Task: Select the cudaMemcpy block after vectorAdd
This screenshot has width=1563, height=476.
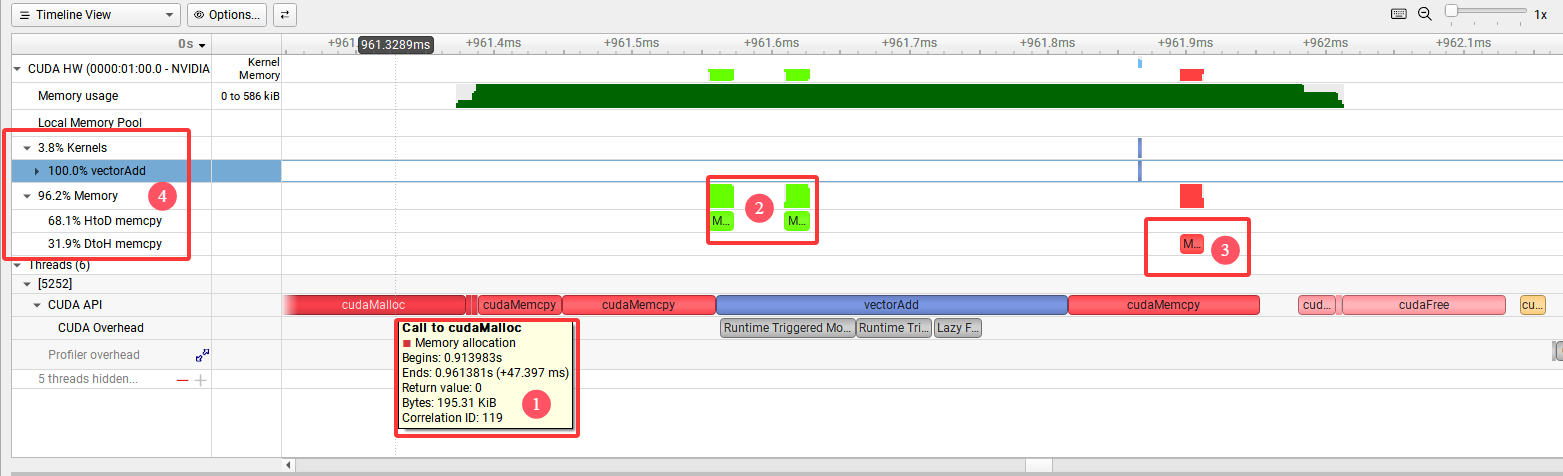Action: [x=1163, y=305]
